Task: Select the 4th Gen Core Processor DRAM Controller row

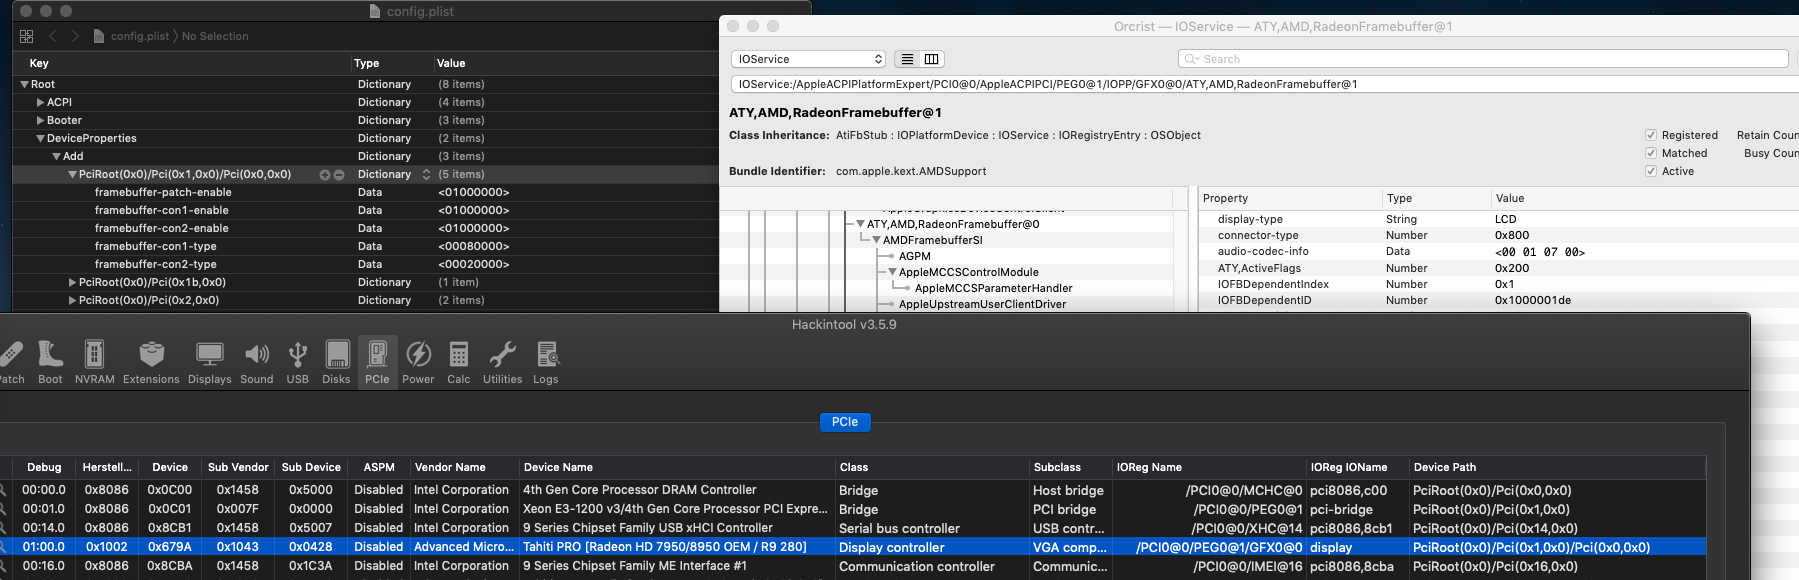Action: [853, 490]
